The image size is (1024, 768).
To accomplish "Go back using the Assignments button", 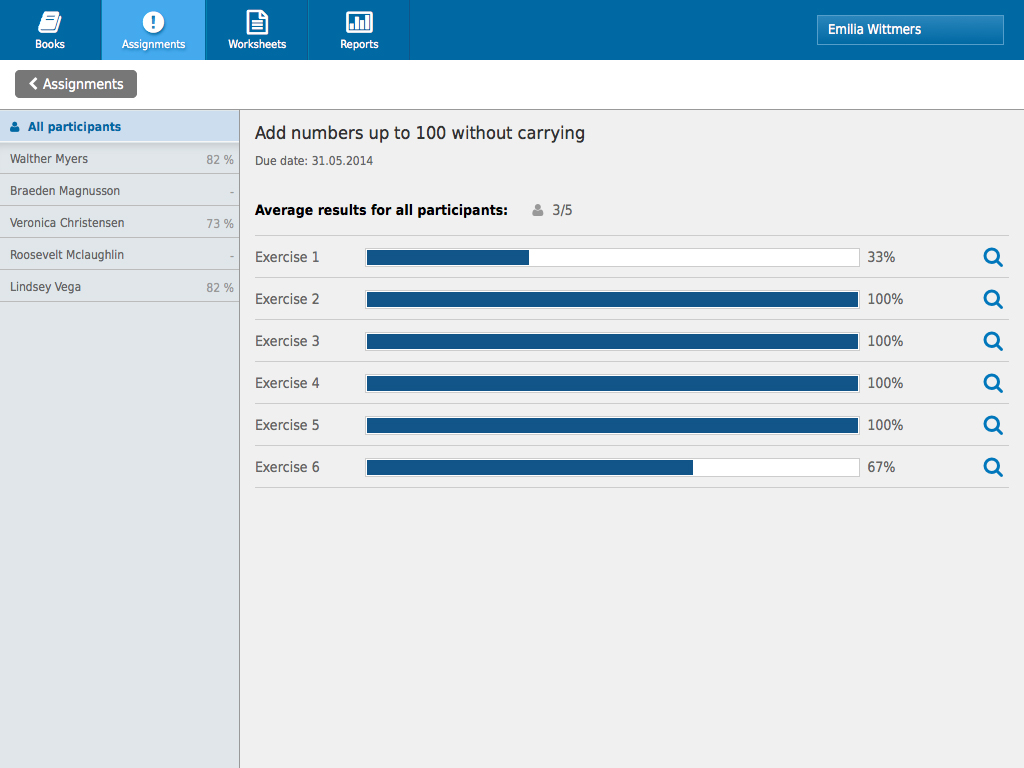I will (76, 84).
